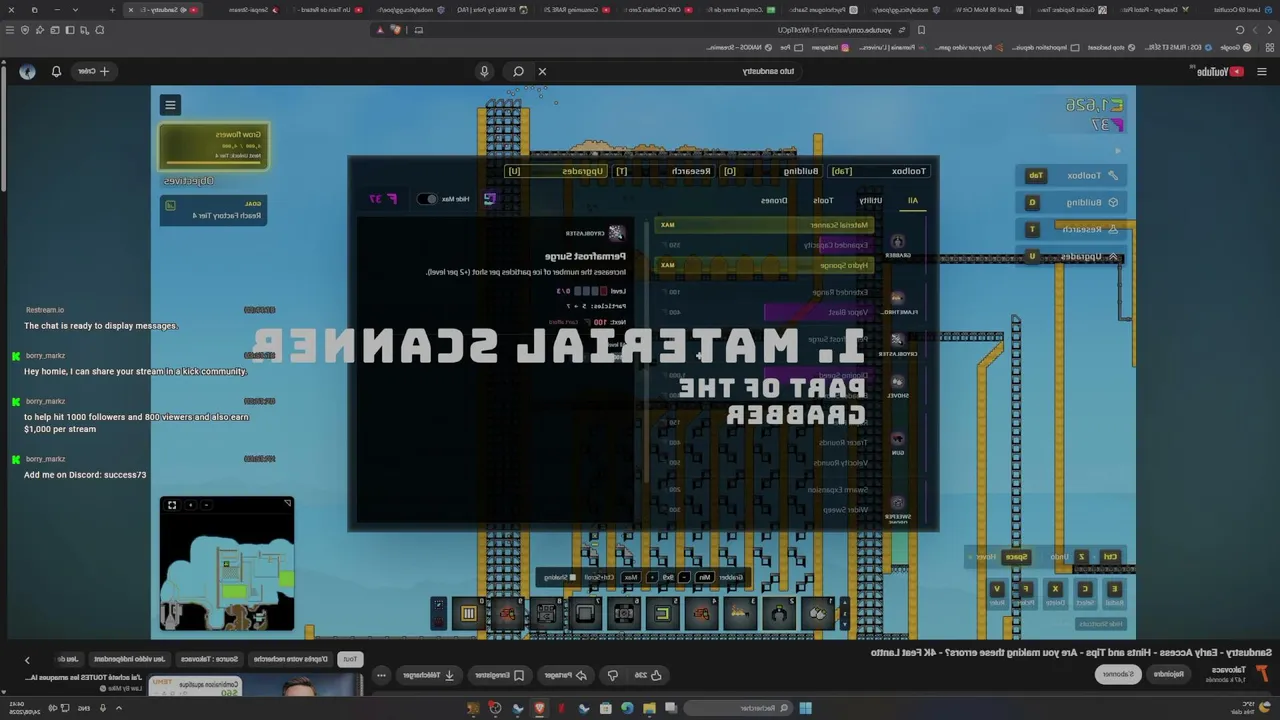Click the Hide Shortcuts button in game

tap(1101, 624)
